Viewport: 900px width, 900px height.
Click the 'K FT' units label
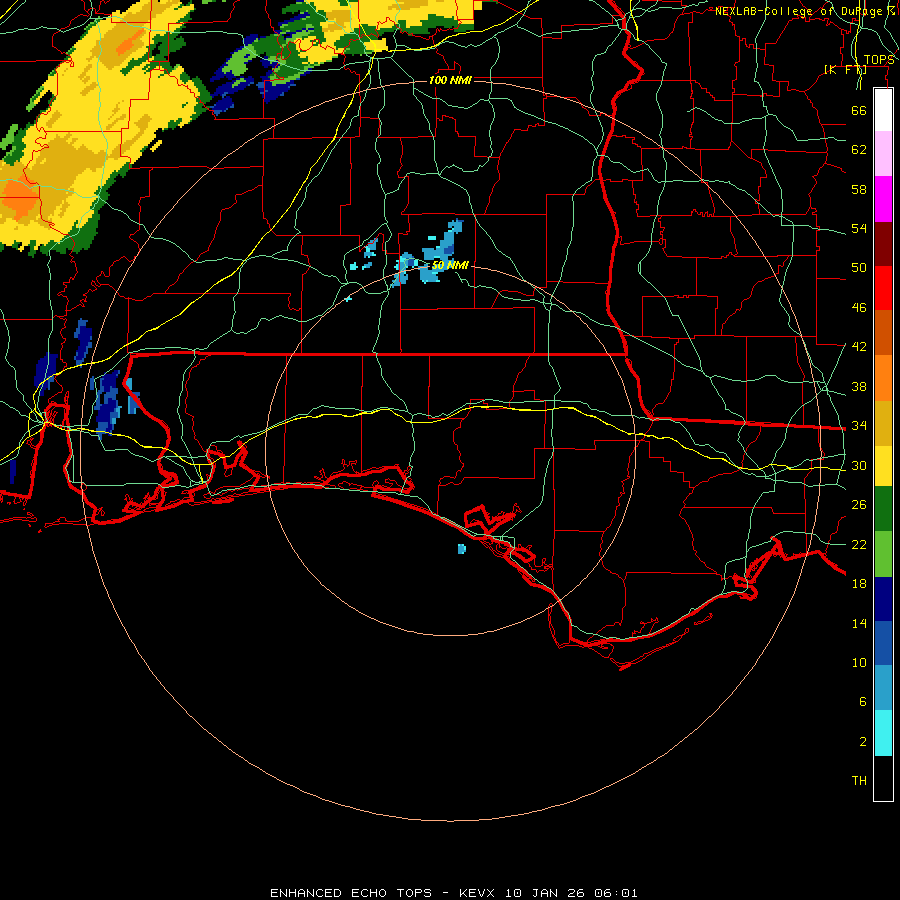(x=845, y=70)
